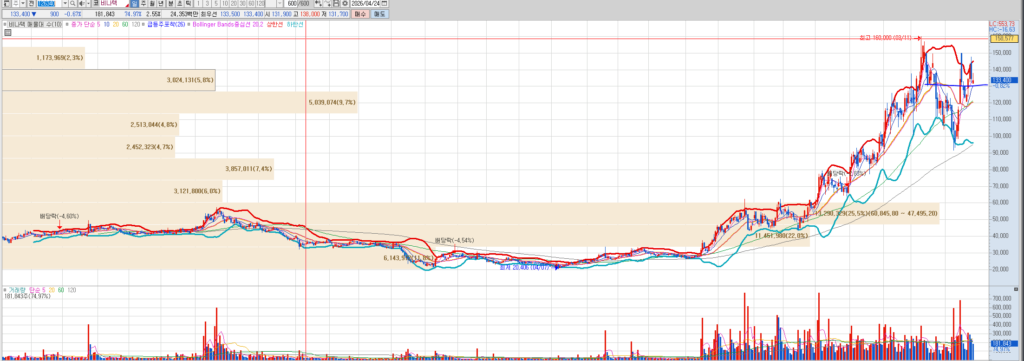Click the stock code input field
Image resolution: width=1024 pixels, height=361 pixels.
[49, 3]
